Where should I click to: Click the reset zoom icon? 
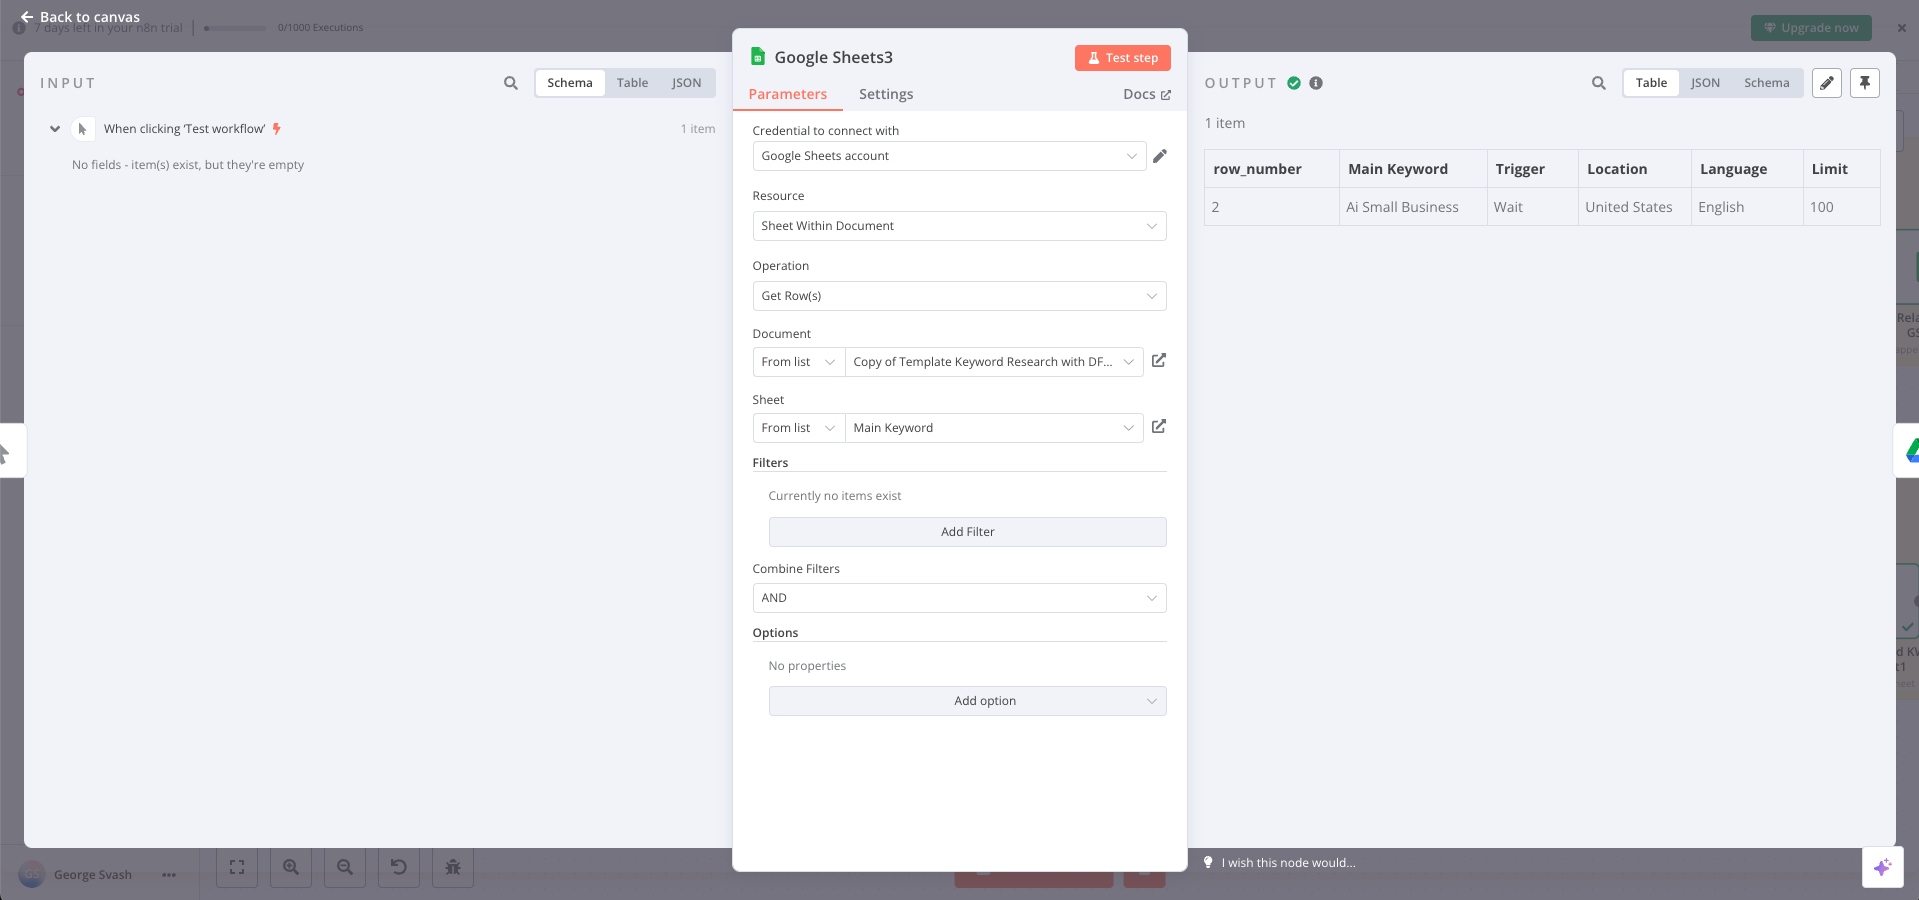point(399,867)
